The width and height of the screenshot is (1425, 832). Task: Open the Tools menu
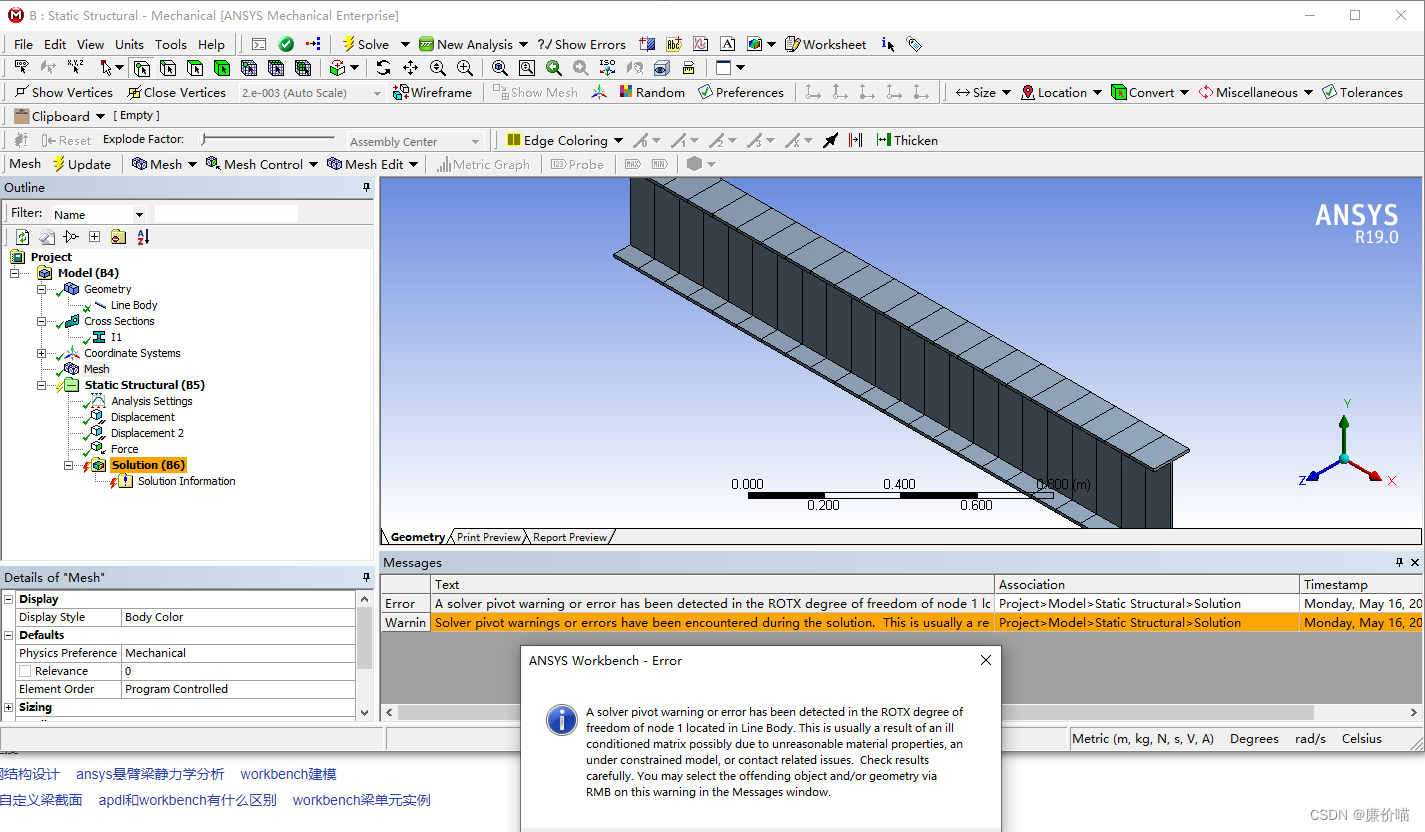(171, 44)
